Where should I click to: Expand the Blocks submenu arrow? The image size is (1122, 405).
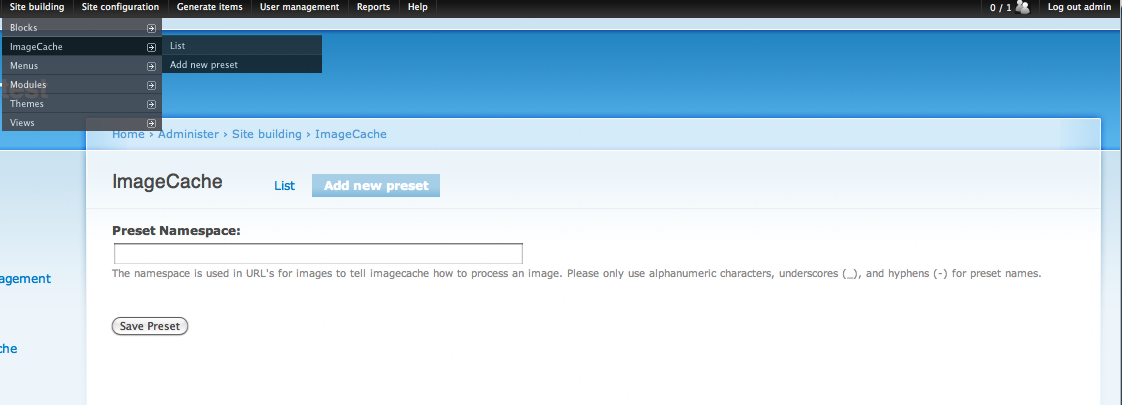[x=151, y=29]
